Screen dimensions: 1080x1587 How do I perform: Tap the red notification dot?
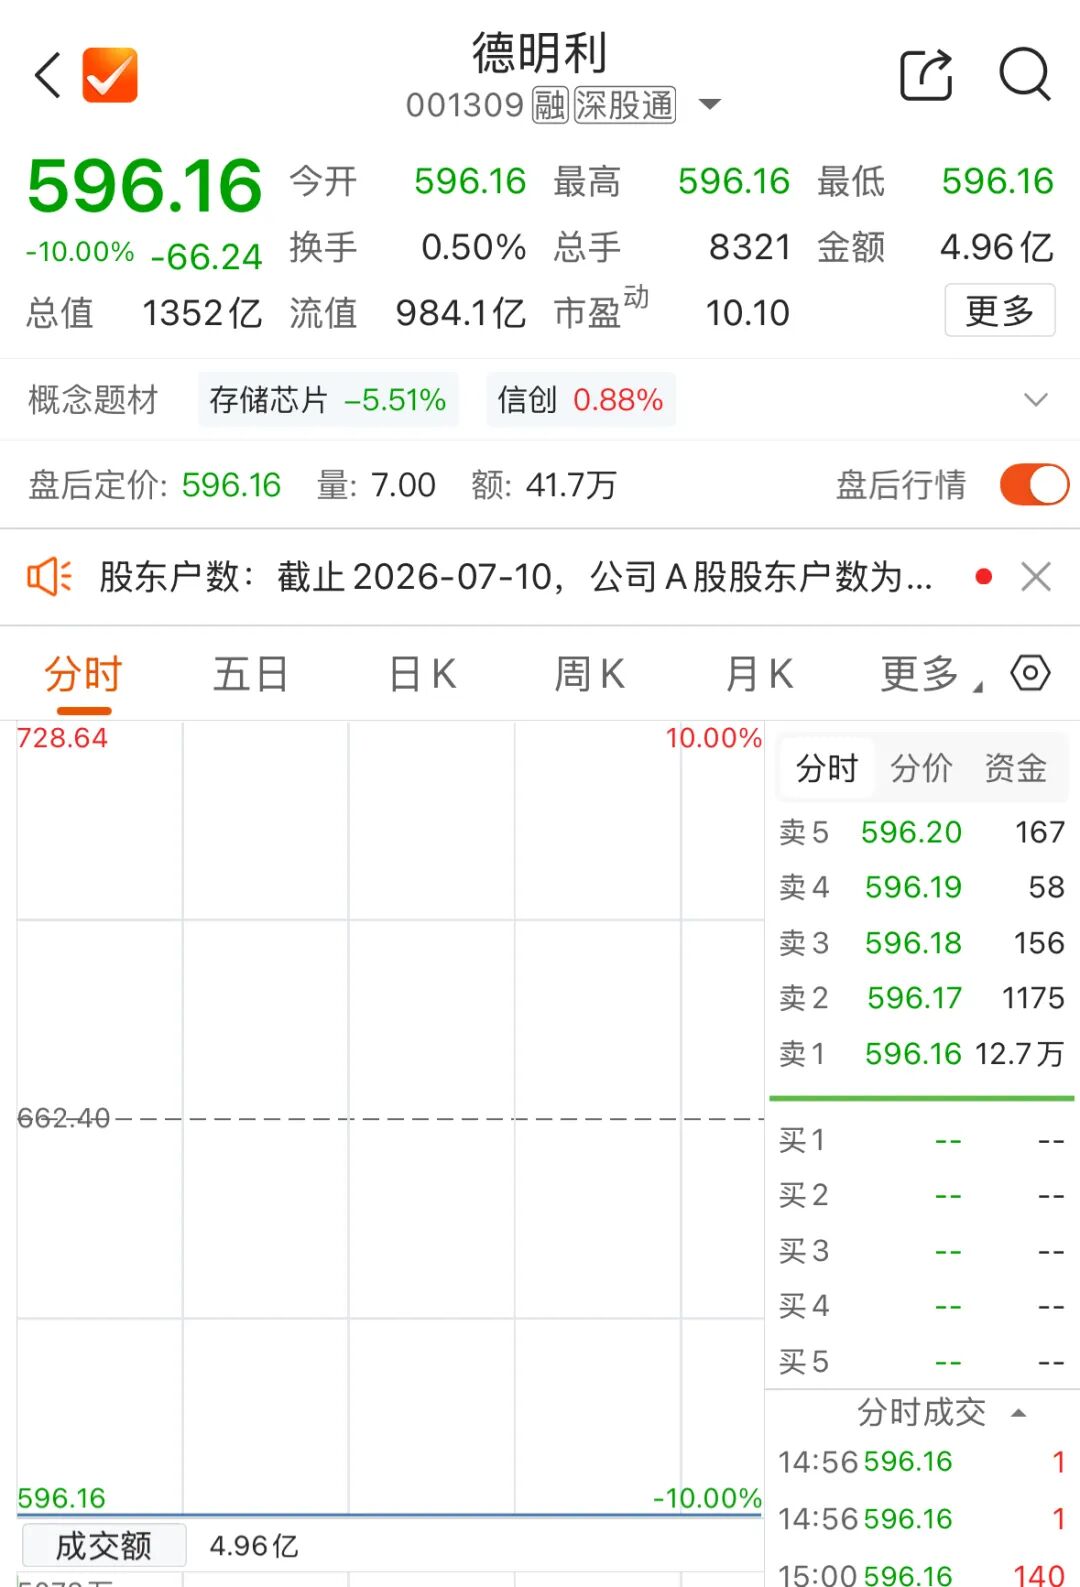coord(984,577)
